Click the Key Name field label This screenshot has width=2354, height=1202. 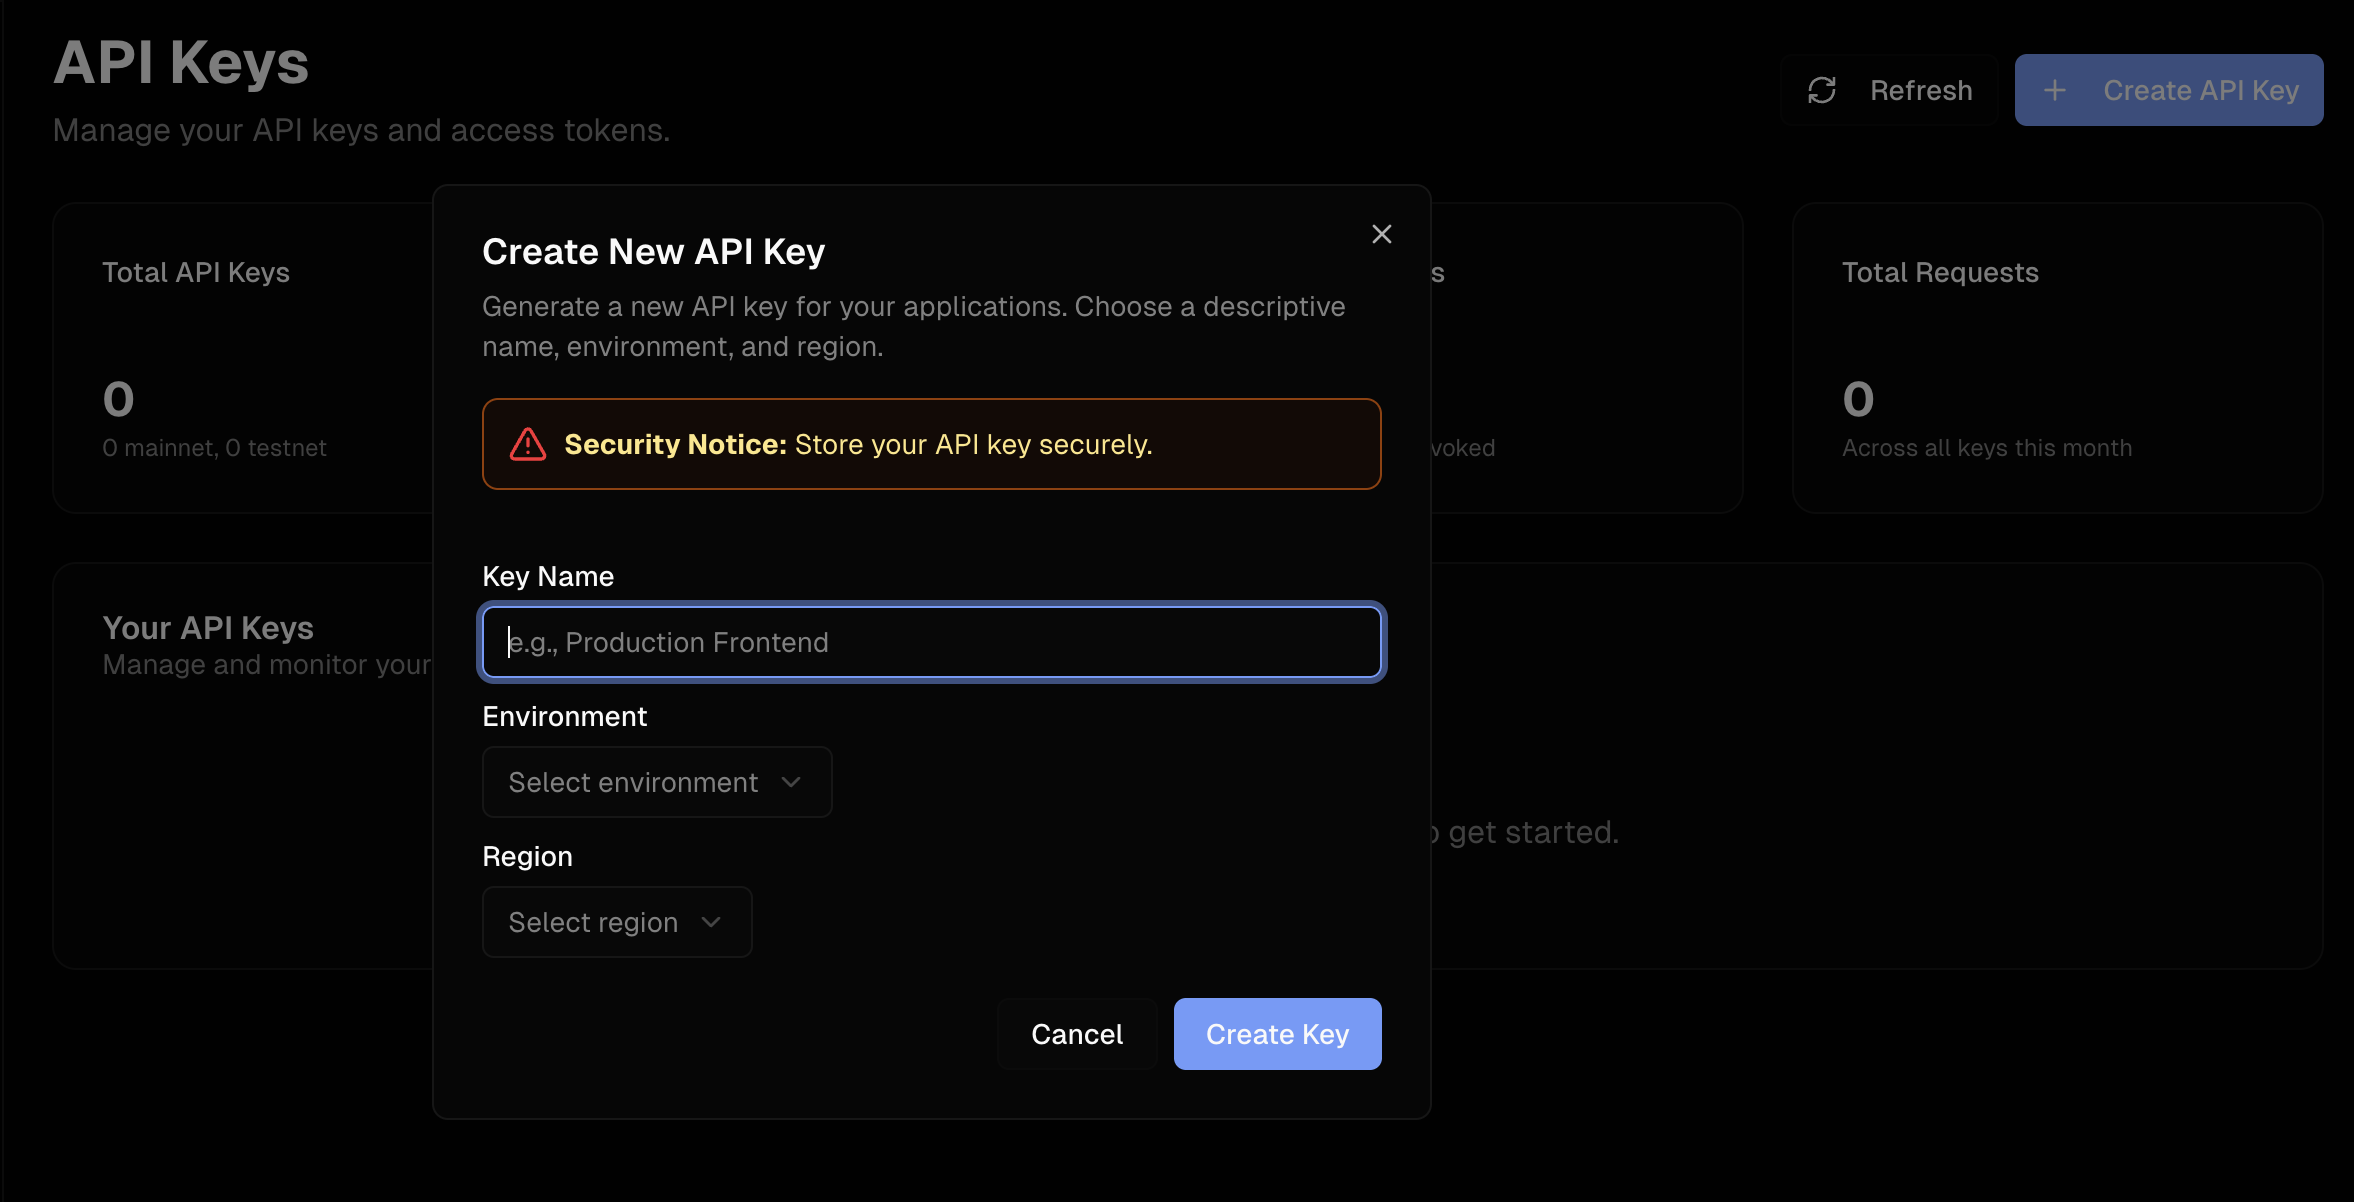tap(548, 576)
